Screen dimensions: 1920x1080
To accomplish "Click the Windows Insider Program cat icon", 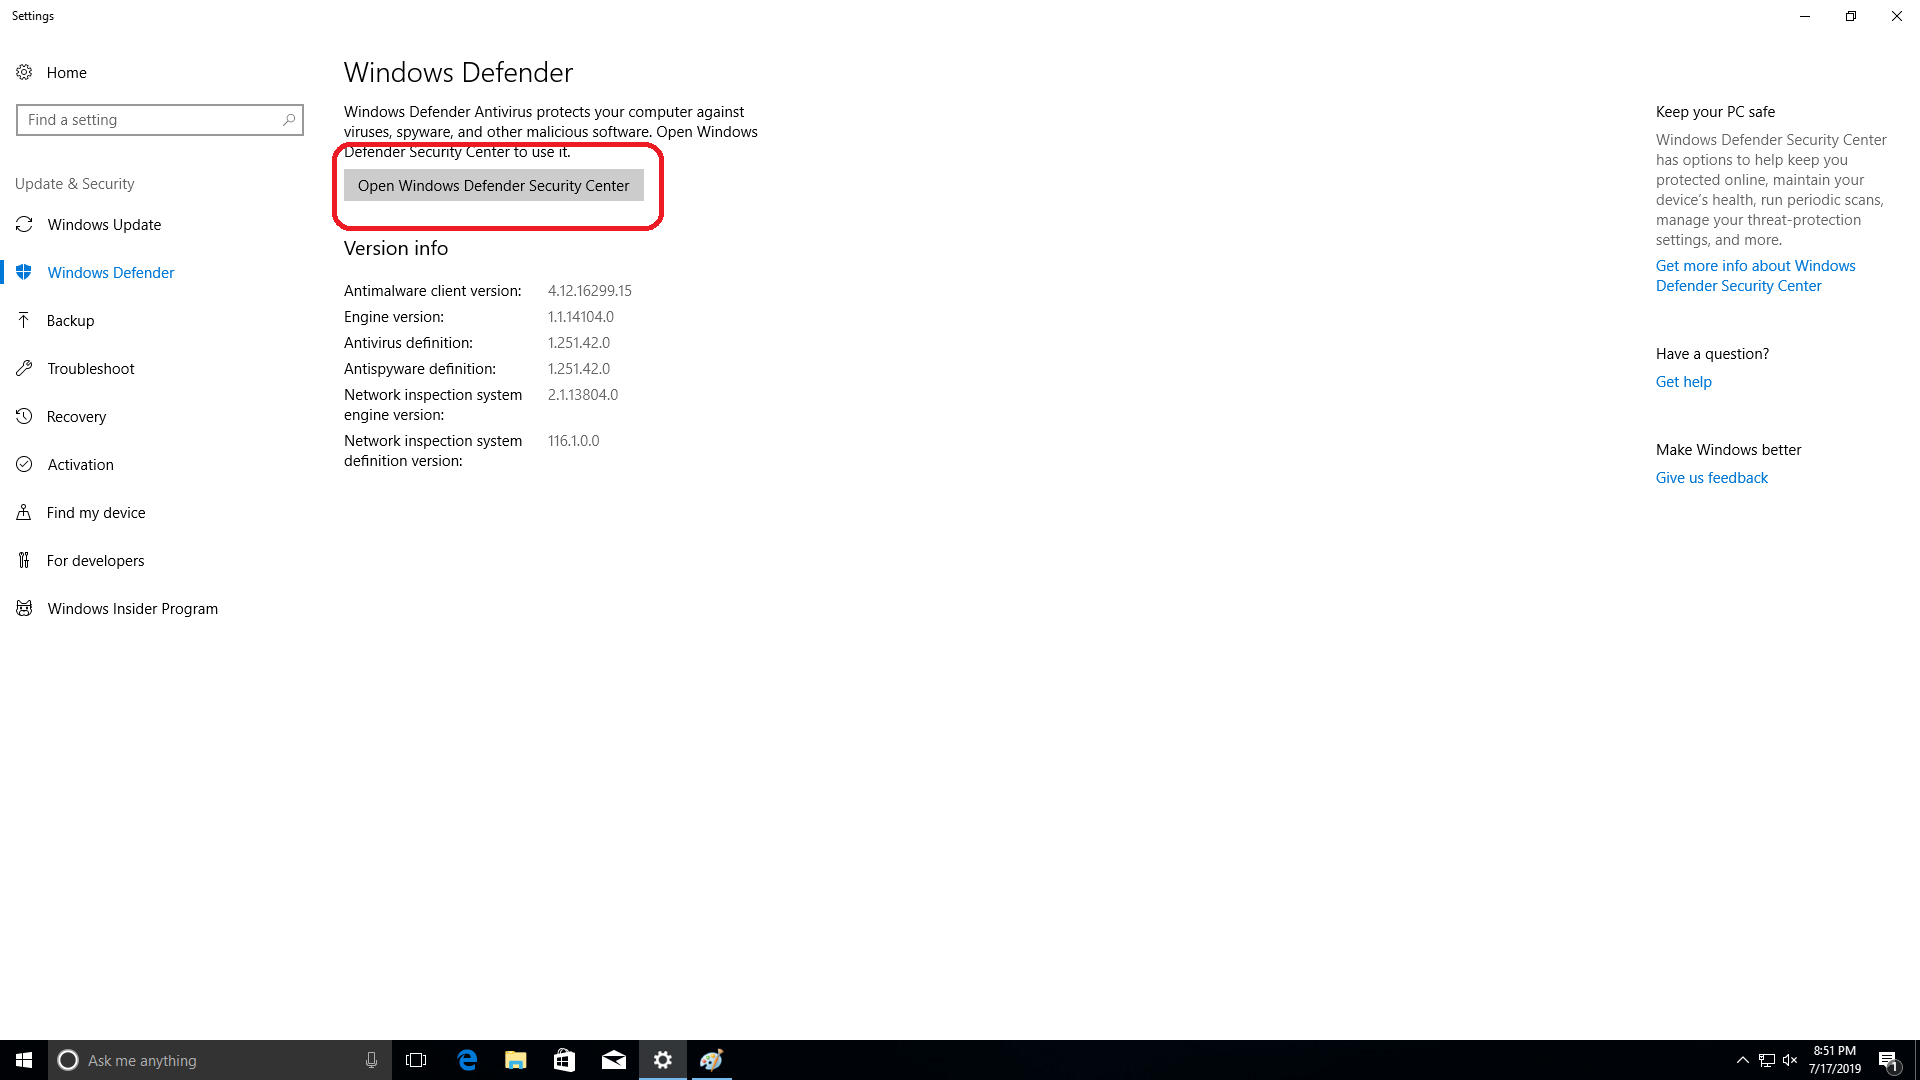I will [x=24, y=608].
